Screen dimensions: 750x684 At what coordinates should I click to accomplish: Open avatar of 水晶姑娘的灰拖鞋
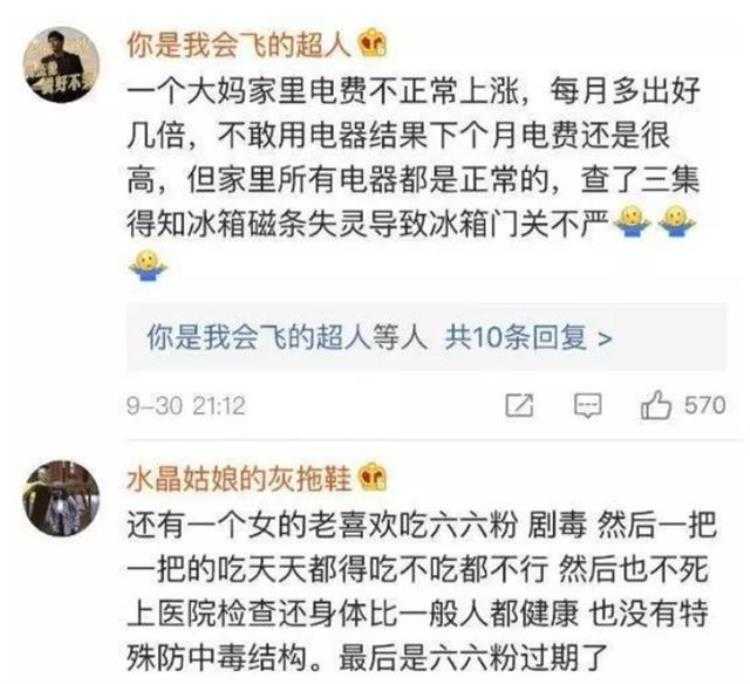click(x=62, y=498)
